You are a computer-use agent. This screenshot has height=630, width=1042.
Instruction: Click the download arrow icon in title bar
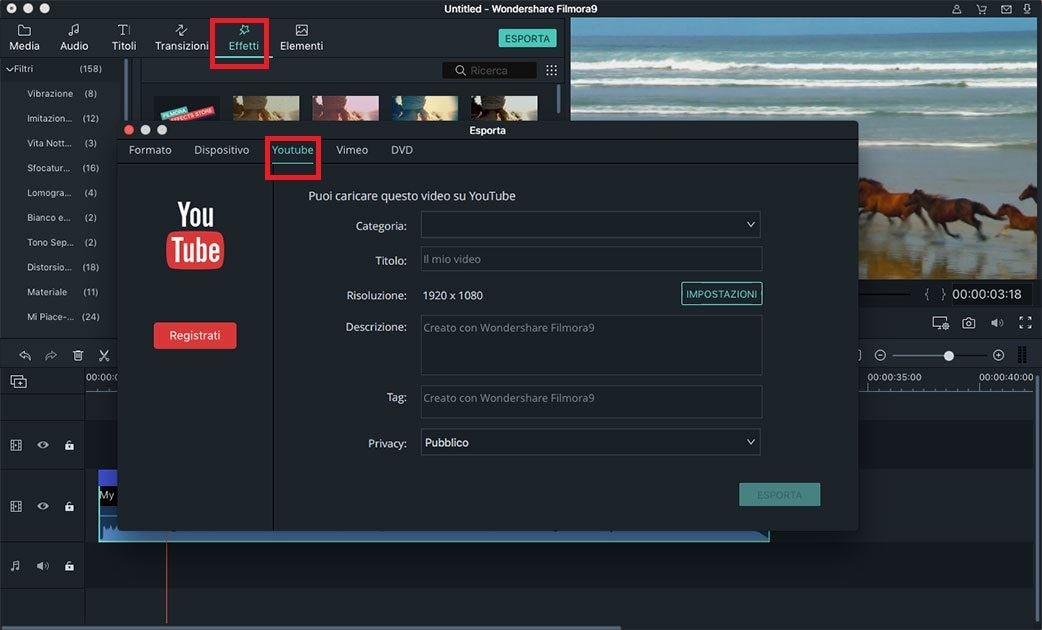(1027, 9)
